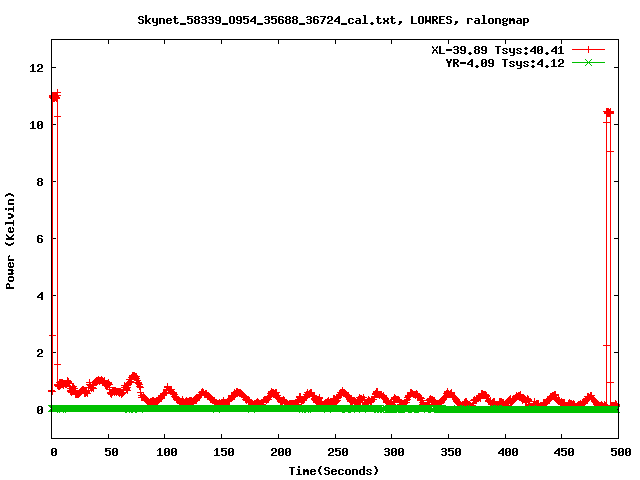Click x-axis tick label 150

coord(224,452)
